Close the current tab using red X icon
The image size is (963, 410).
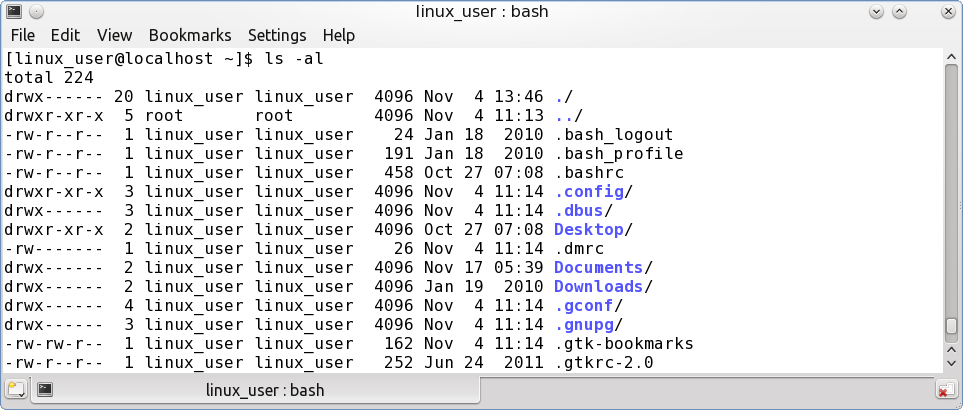click(x=946, y=390)
